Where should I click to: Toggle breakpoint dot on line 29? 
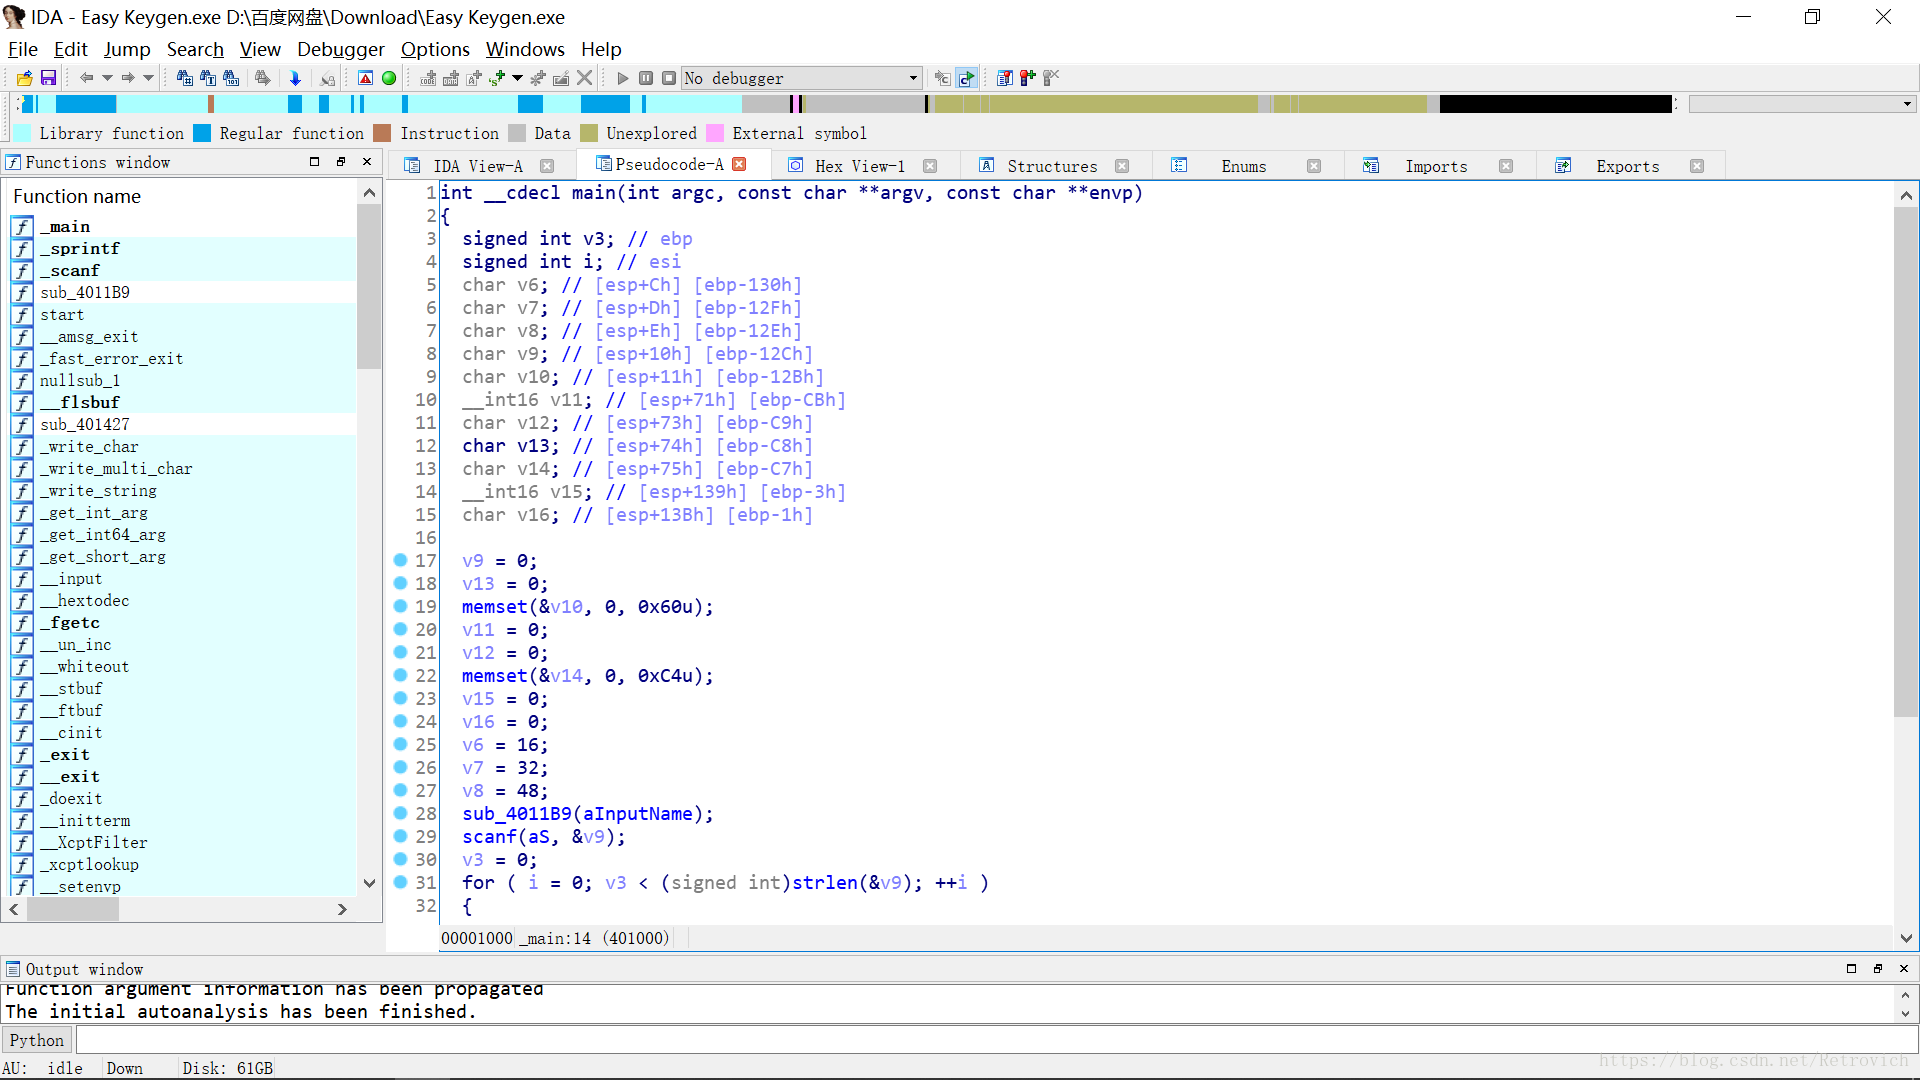[400, 836]
